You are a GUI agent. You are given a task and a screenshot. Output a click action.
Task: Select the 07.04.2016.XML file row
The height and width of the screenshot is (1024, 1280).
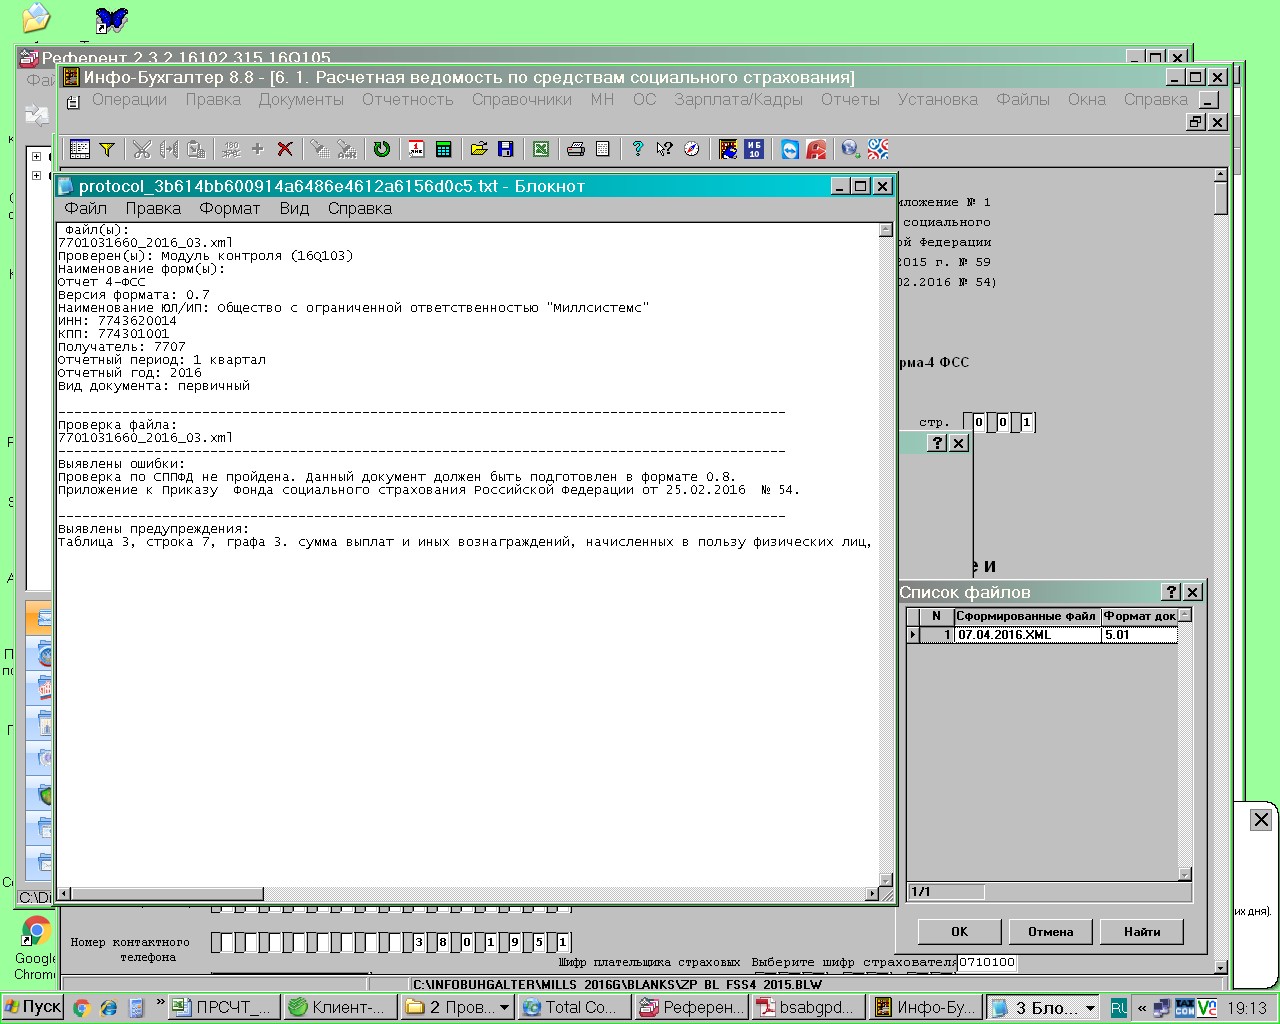pyautogui.click(x=1041, y=635)
